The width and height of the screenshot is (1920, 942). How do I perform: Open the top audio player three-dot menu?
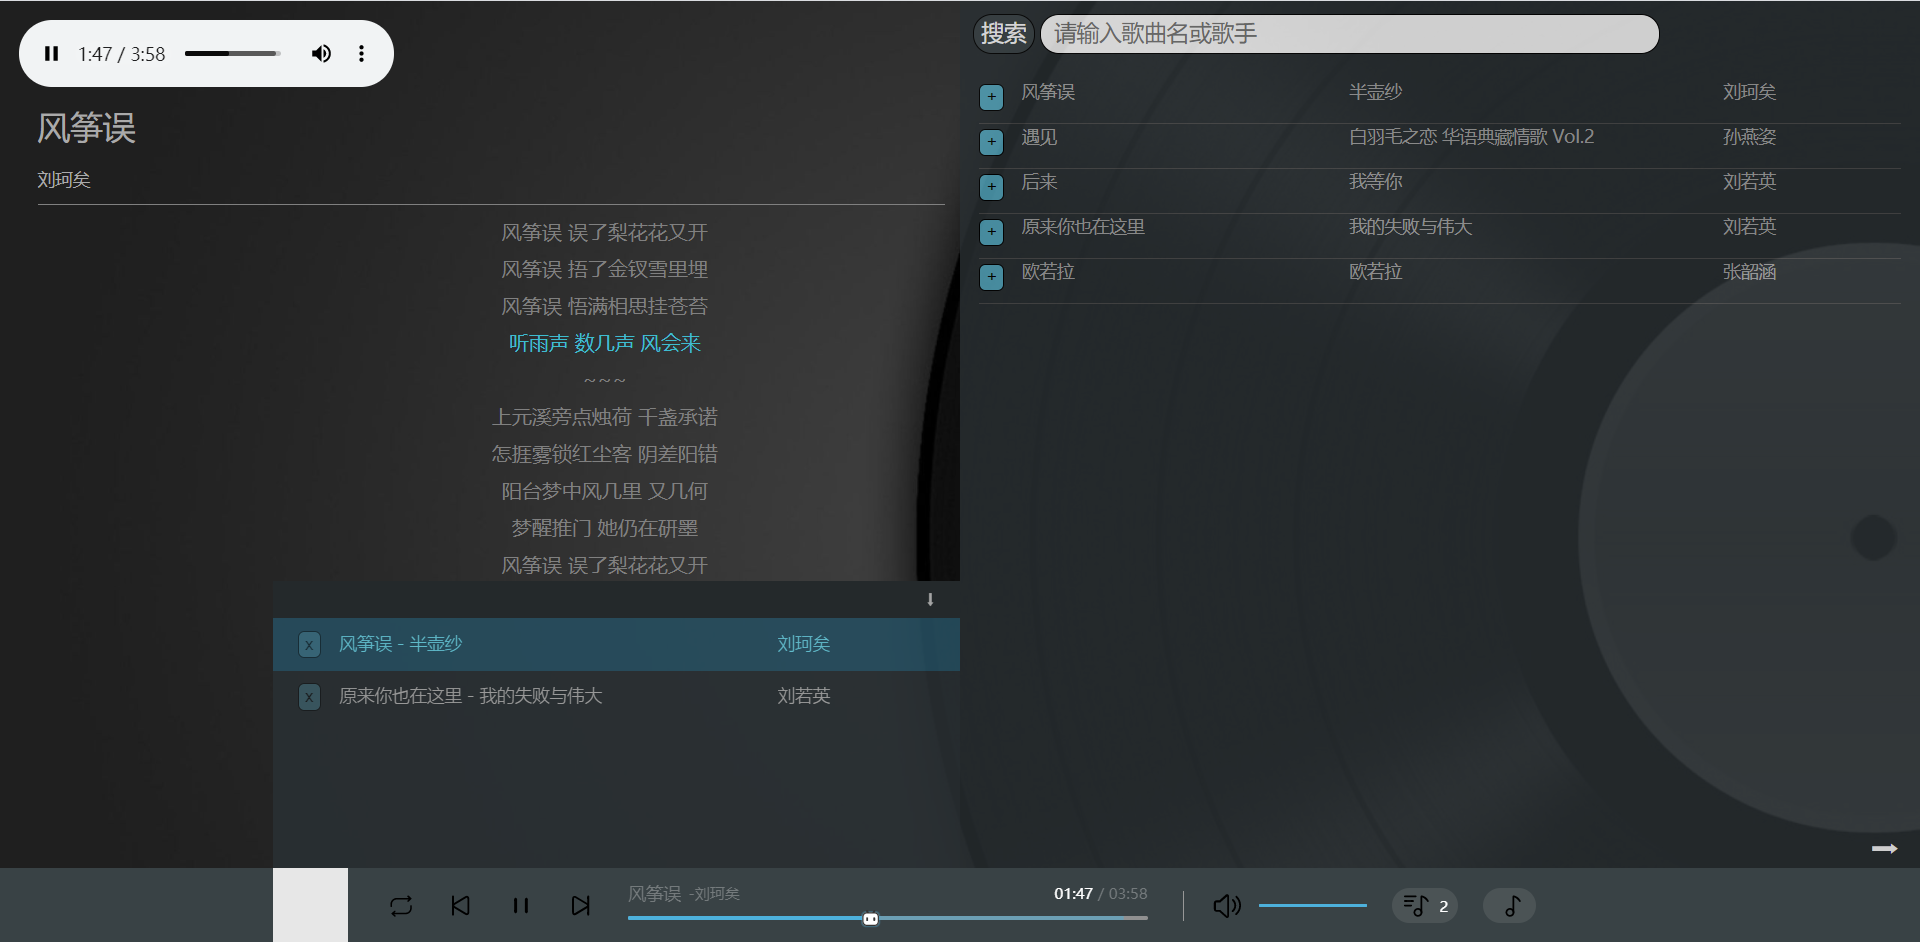pos(361,54)
